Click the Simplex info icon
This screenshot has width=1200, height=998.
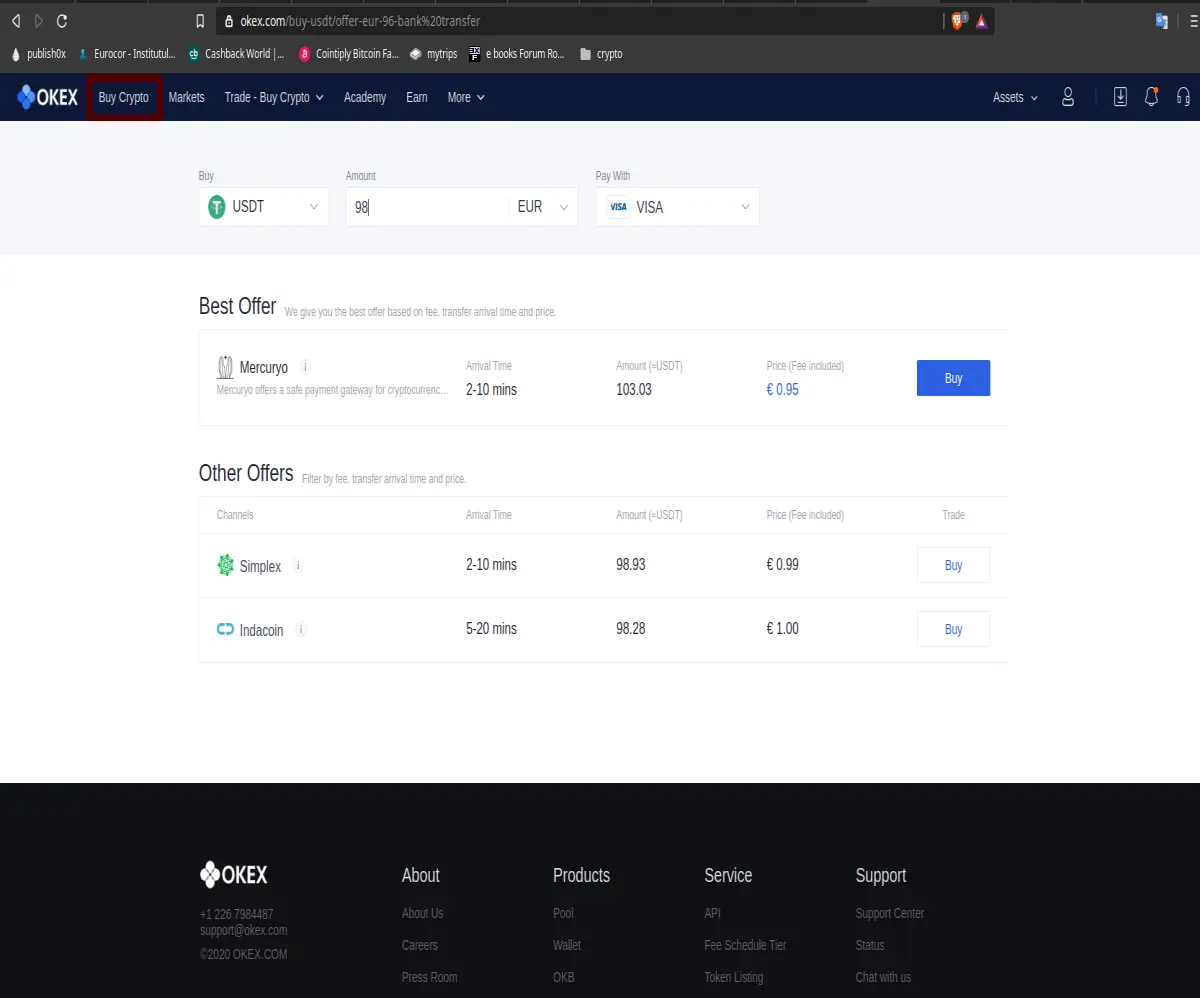298,565
